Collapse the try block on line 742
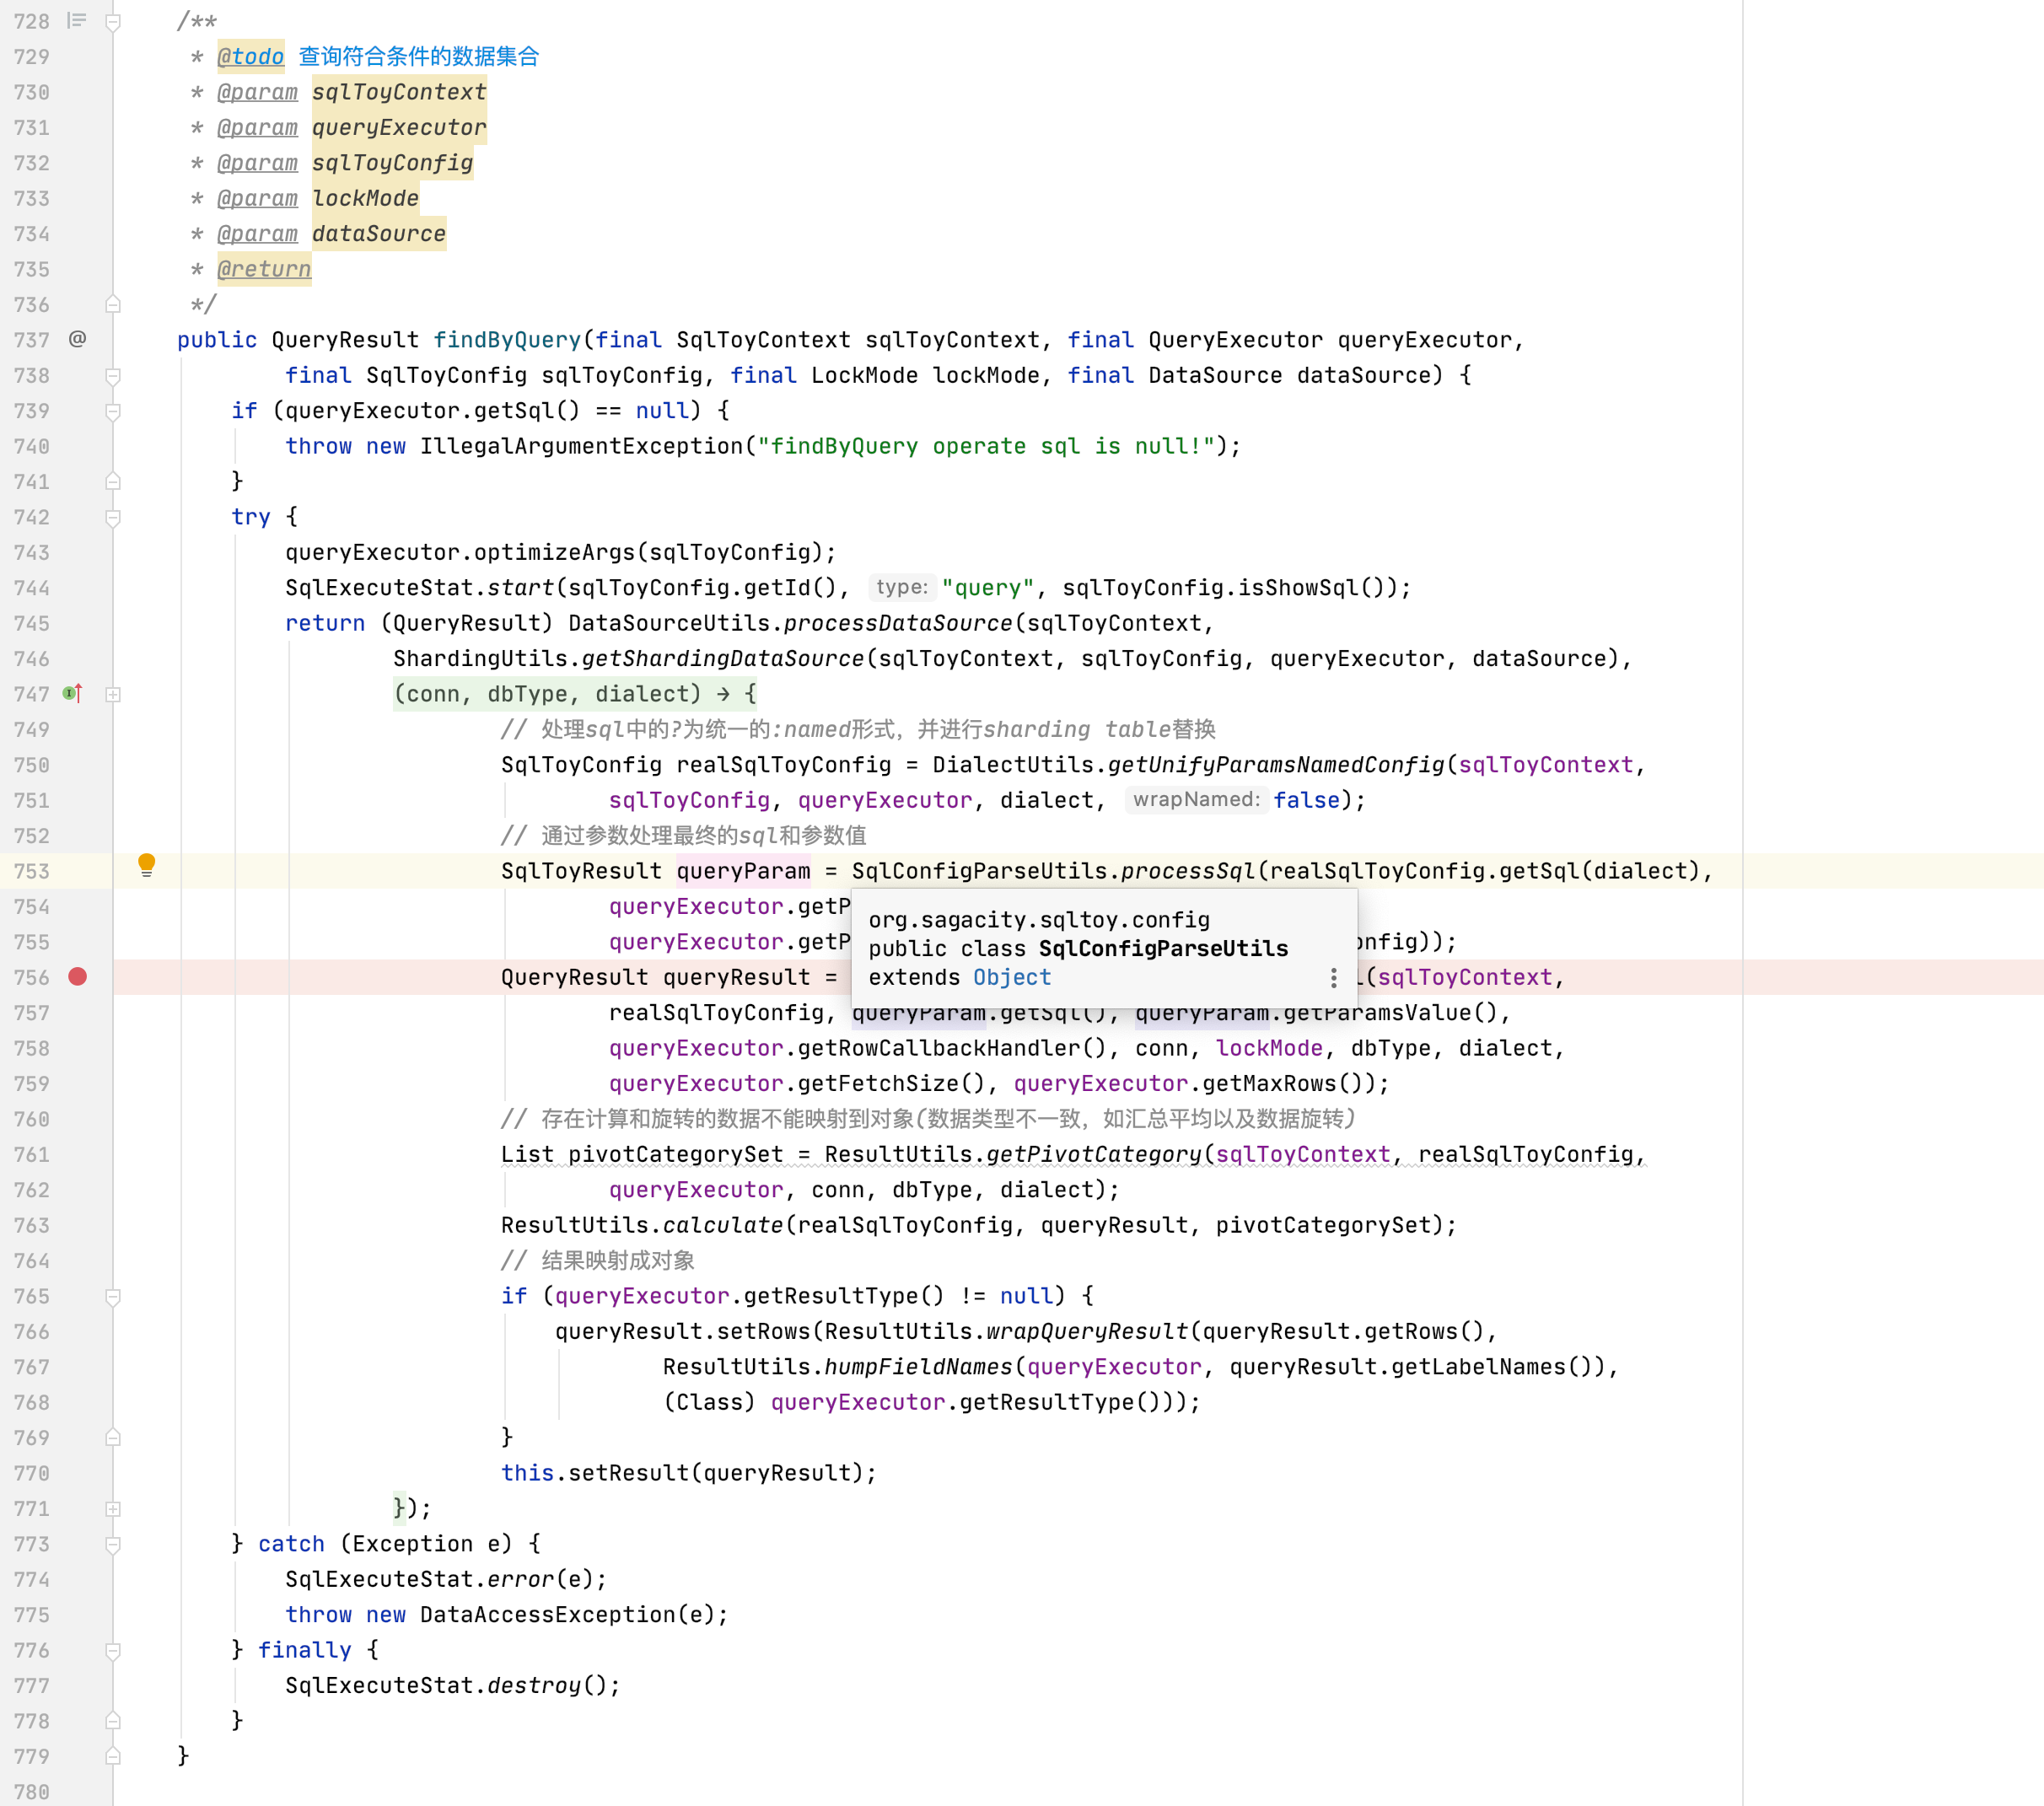 [x=113, y=517]
